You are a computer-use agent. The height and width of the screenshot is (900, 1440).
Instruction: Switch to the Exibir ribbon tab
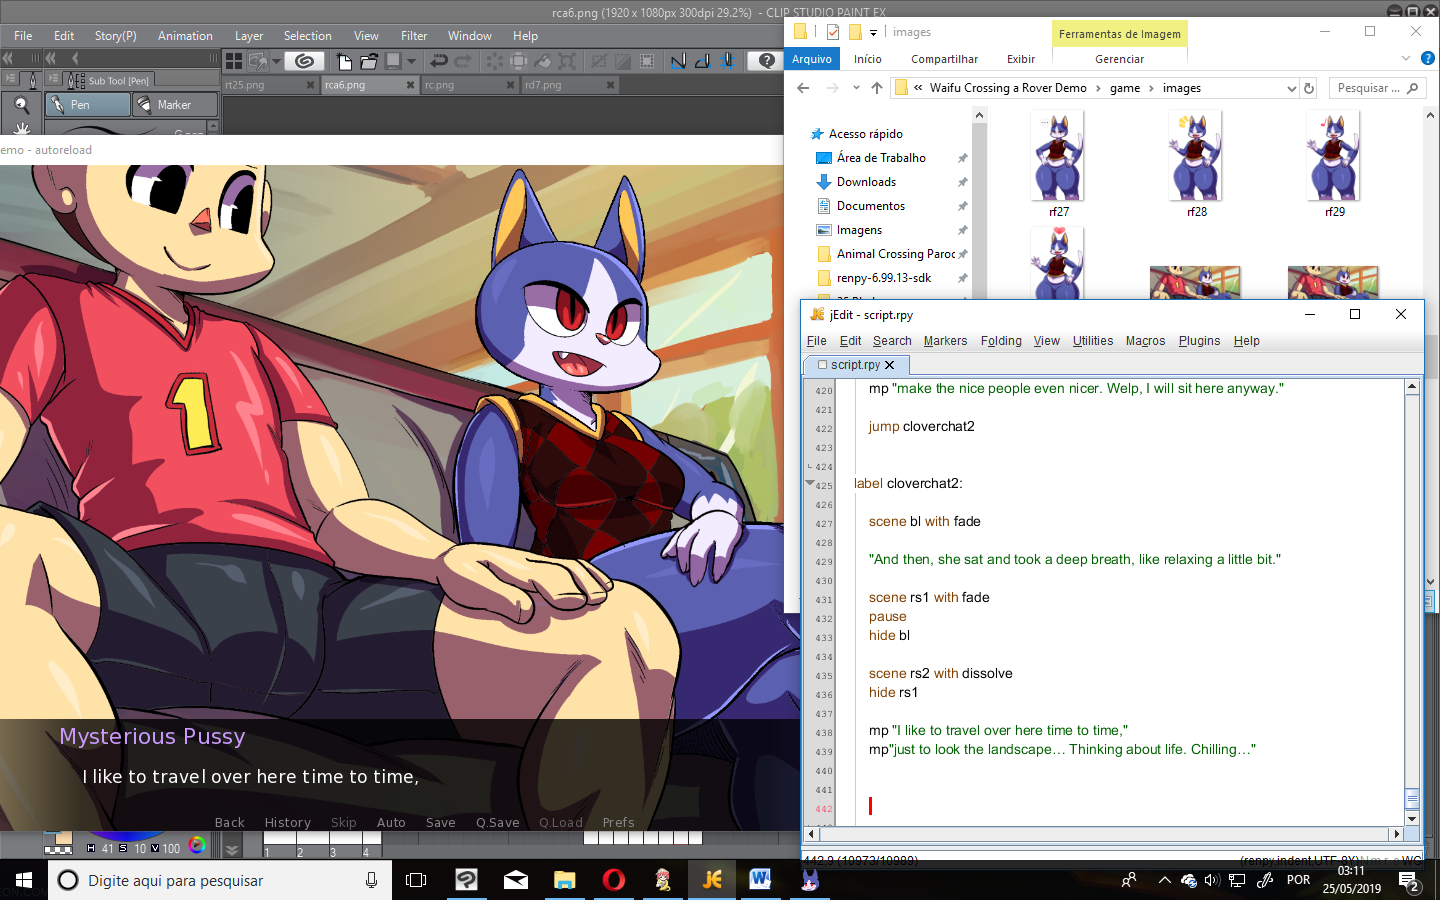click(x=1020, y=59)
